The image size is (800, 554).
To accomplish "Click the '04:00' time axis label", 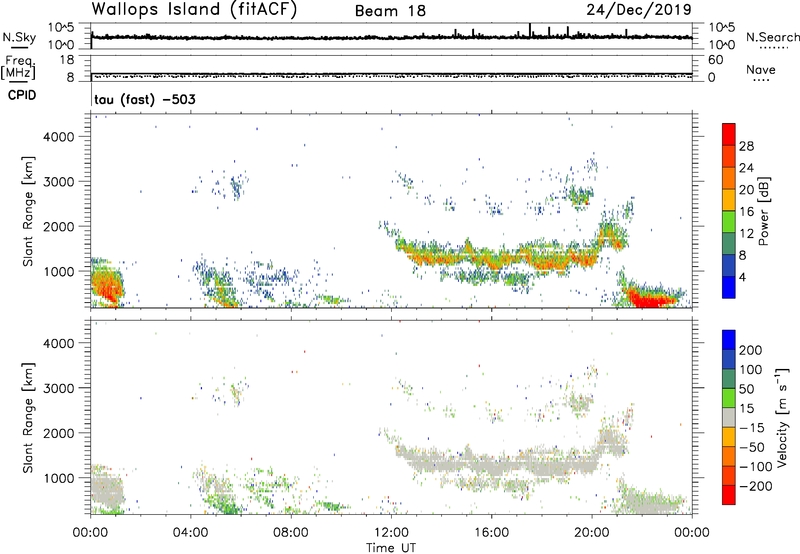I will 191,533.
